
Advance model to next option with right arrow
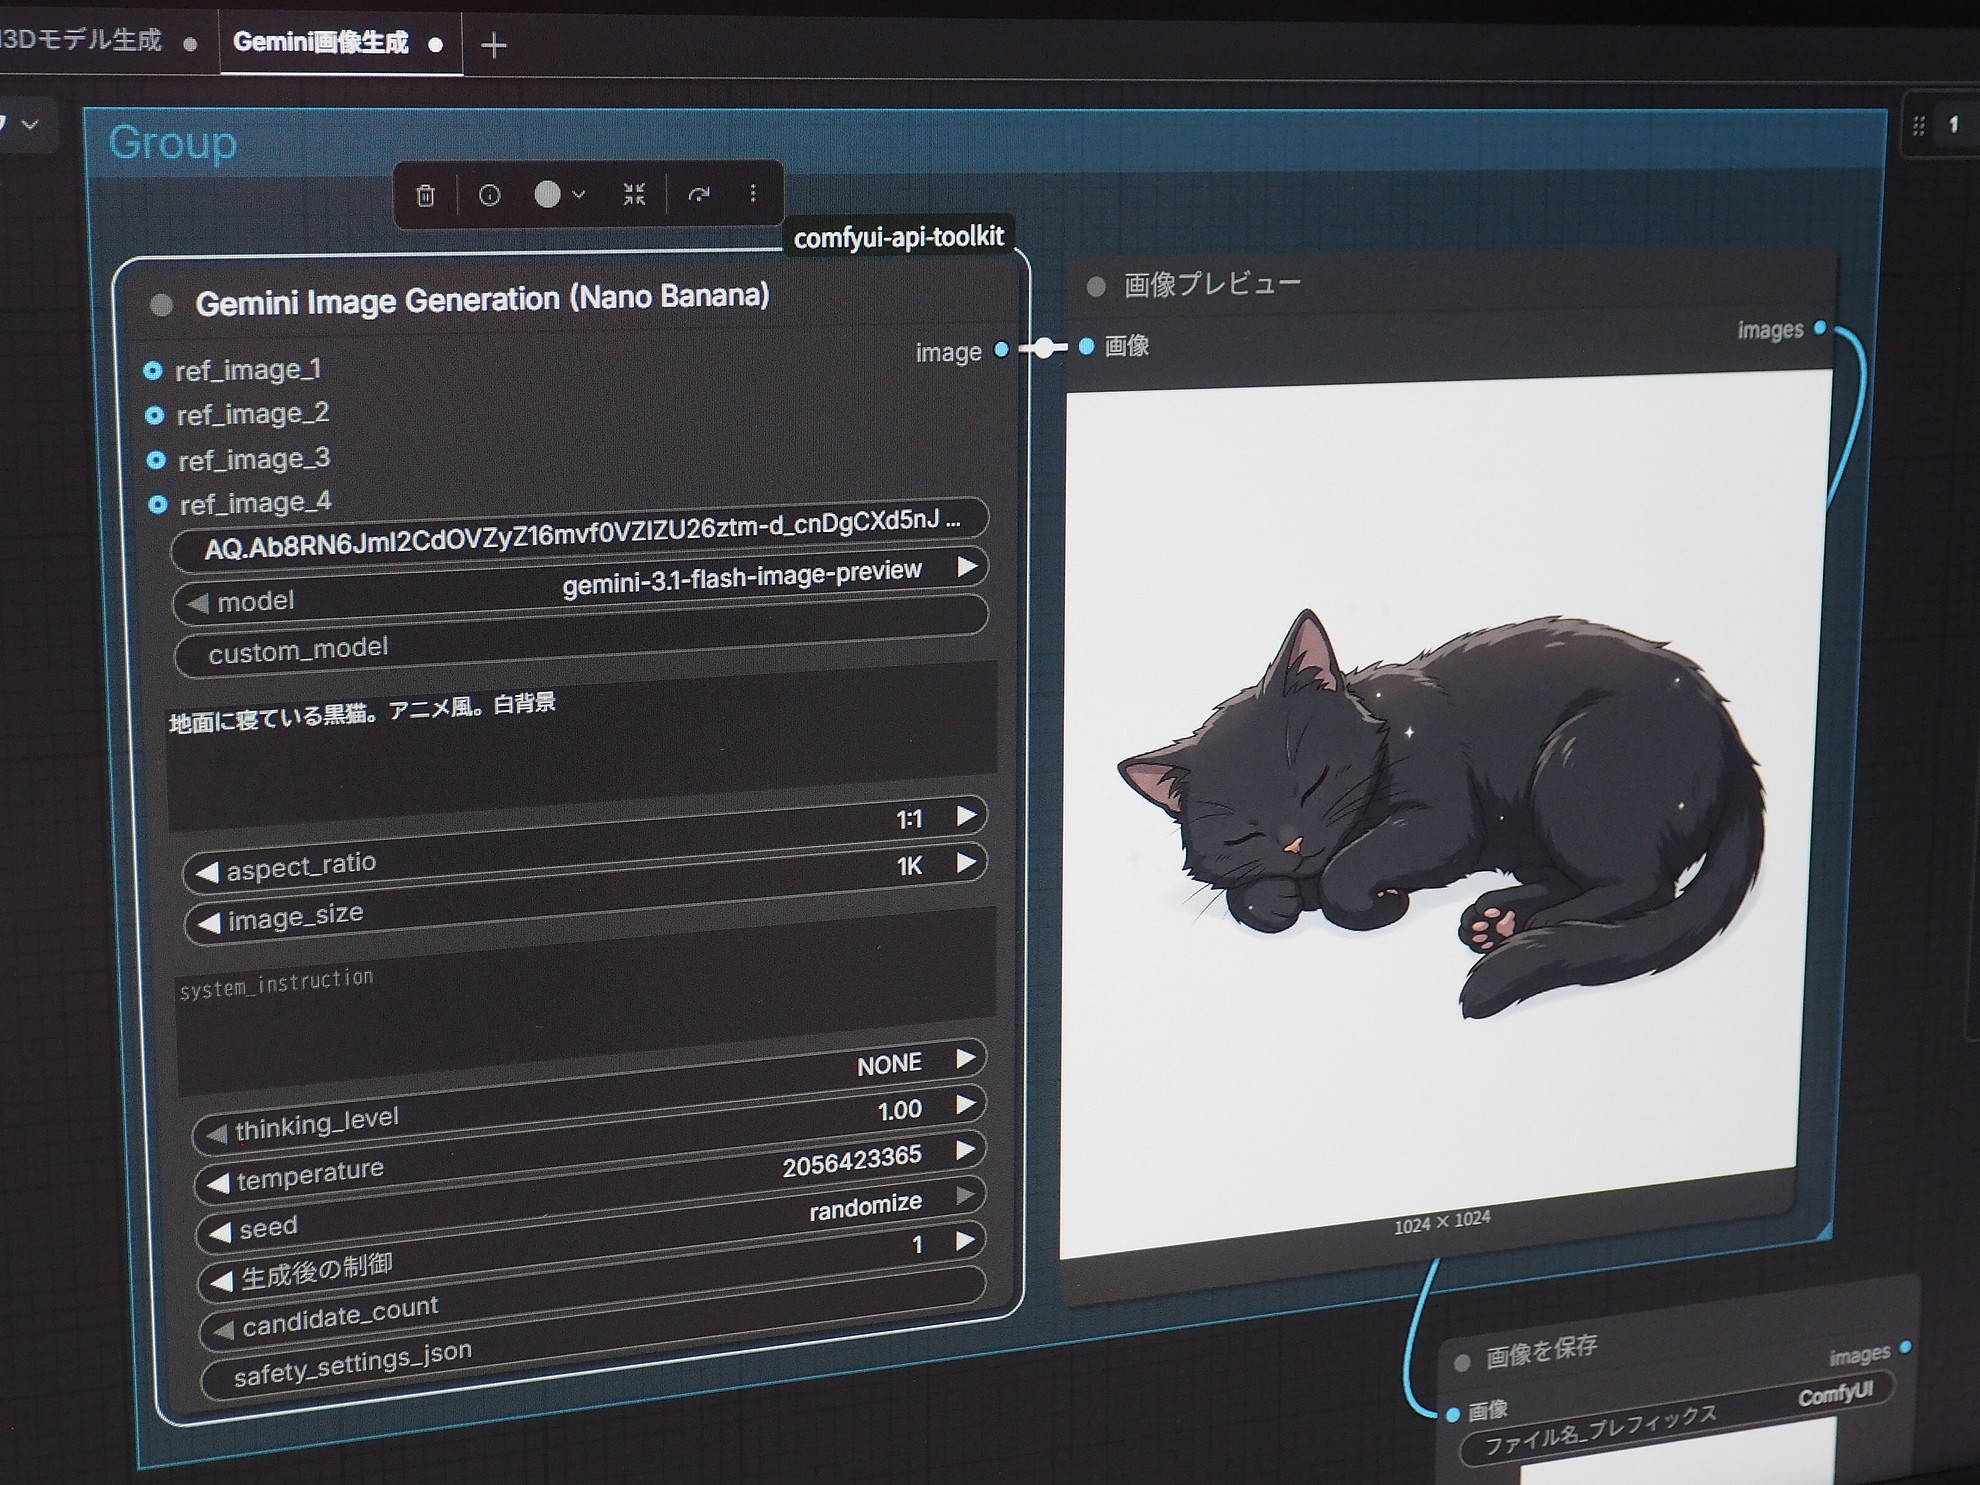click(966, 567)
